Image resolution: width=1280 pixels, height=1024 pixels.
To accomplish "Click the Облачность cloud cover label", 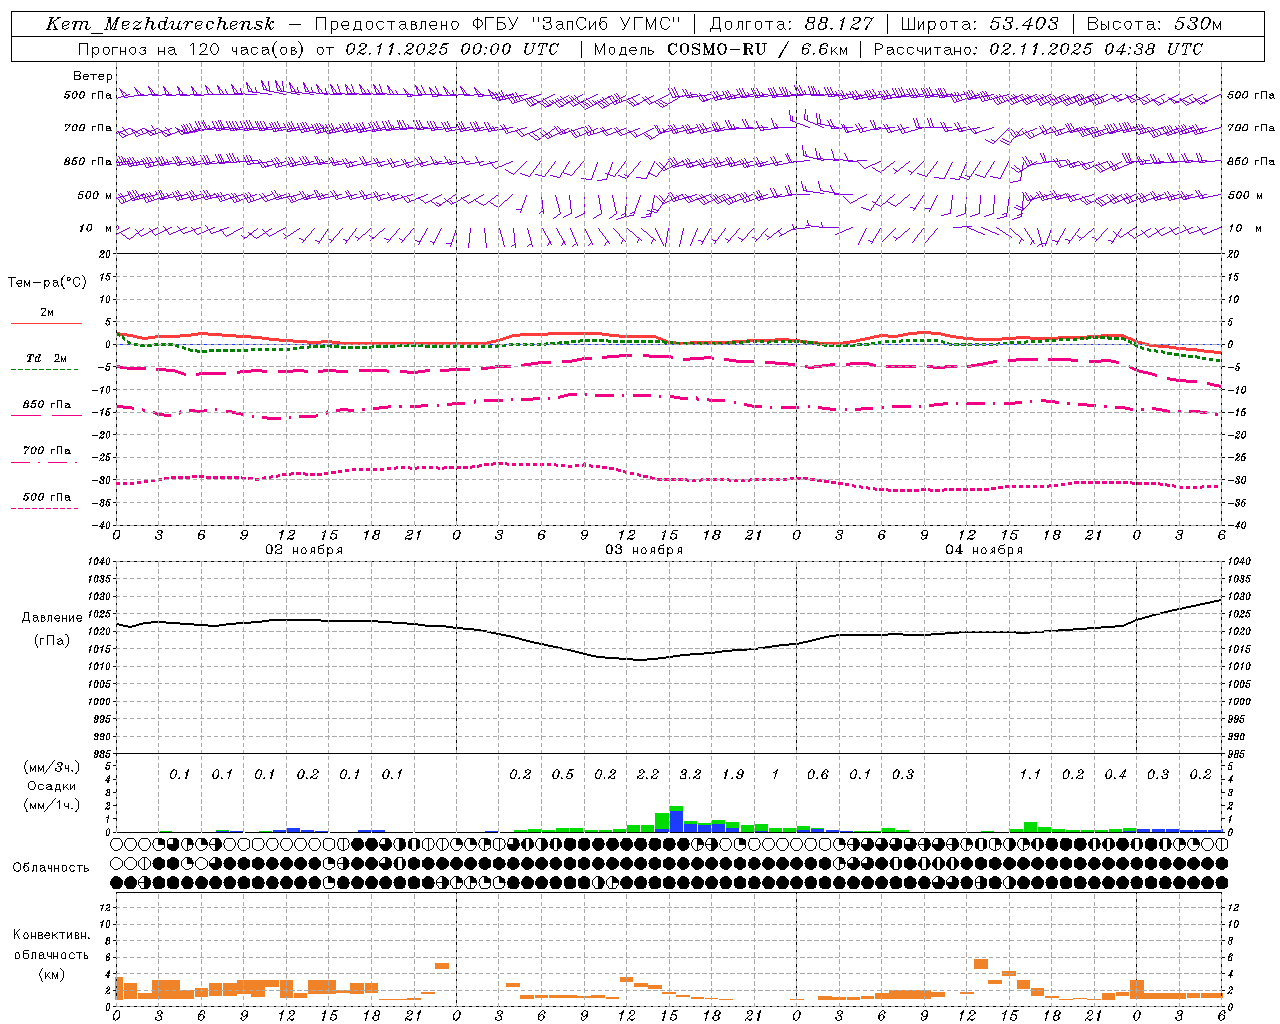I will point(51,868).
